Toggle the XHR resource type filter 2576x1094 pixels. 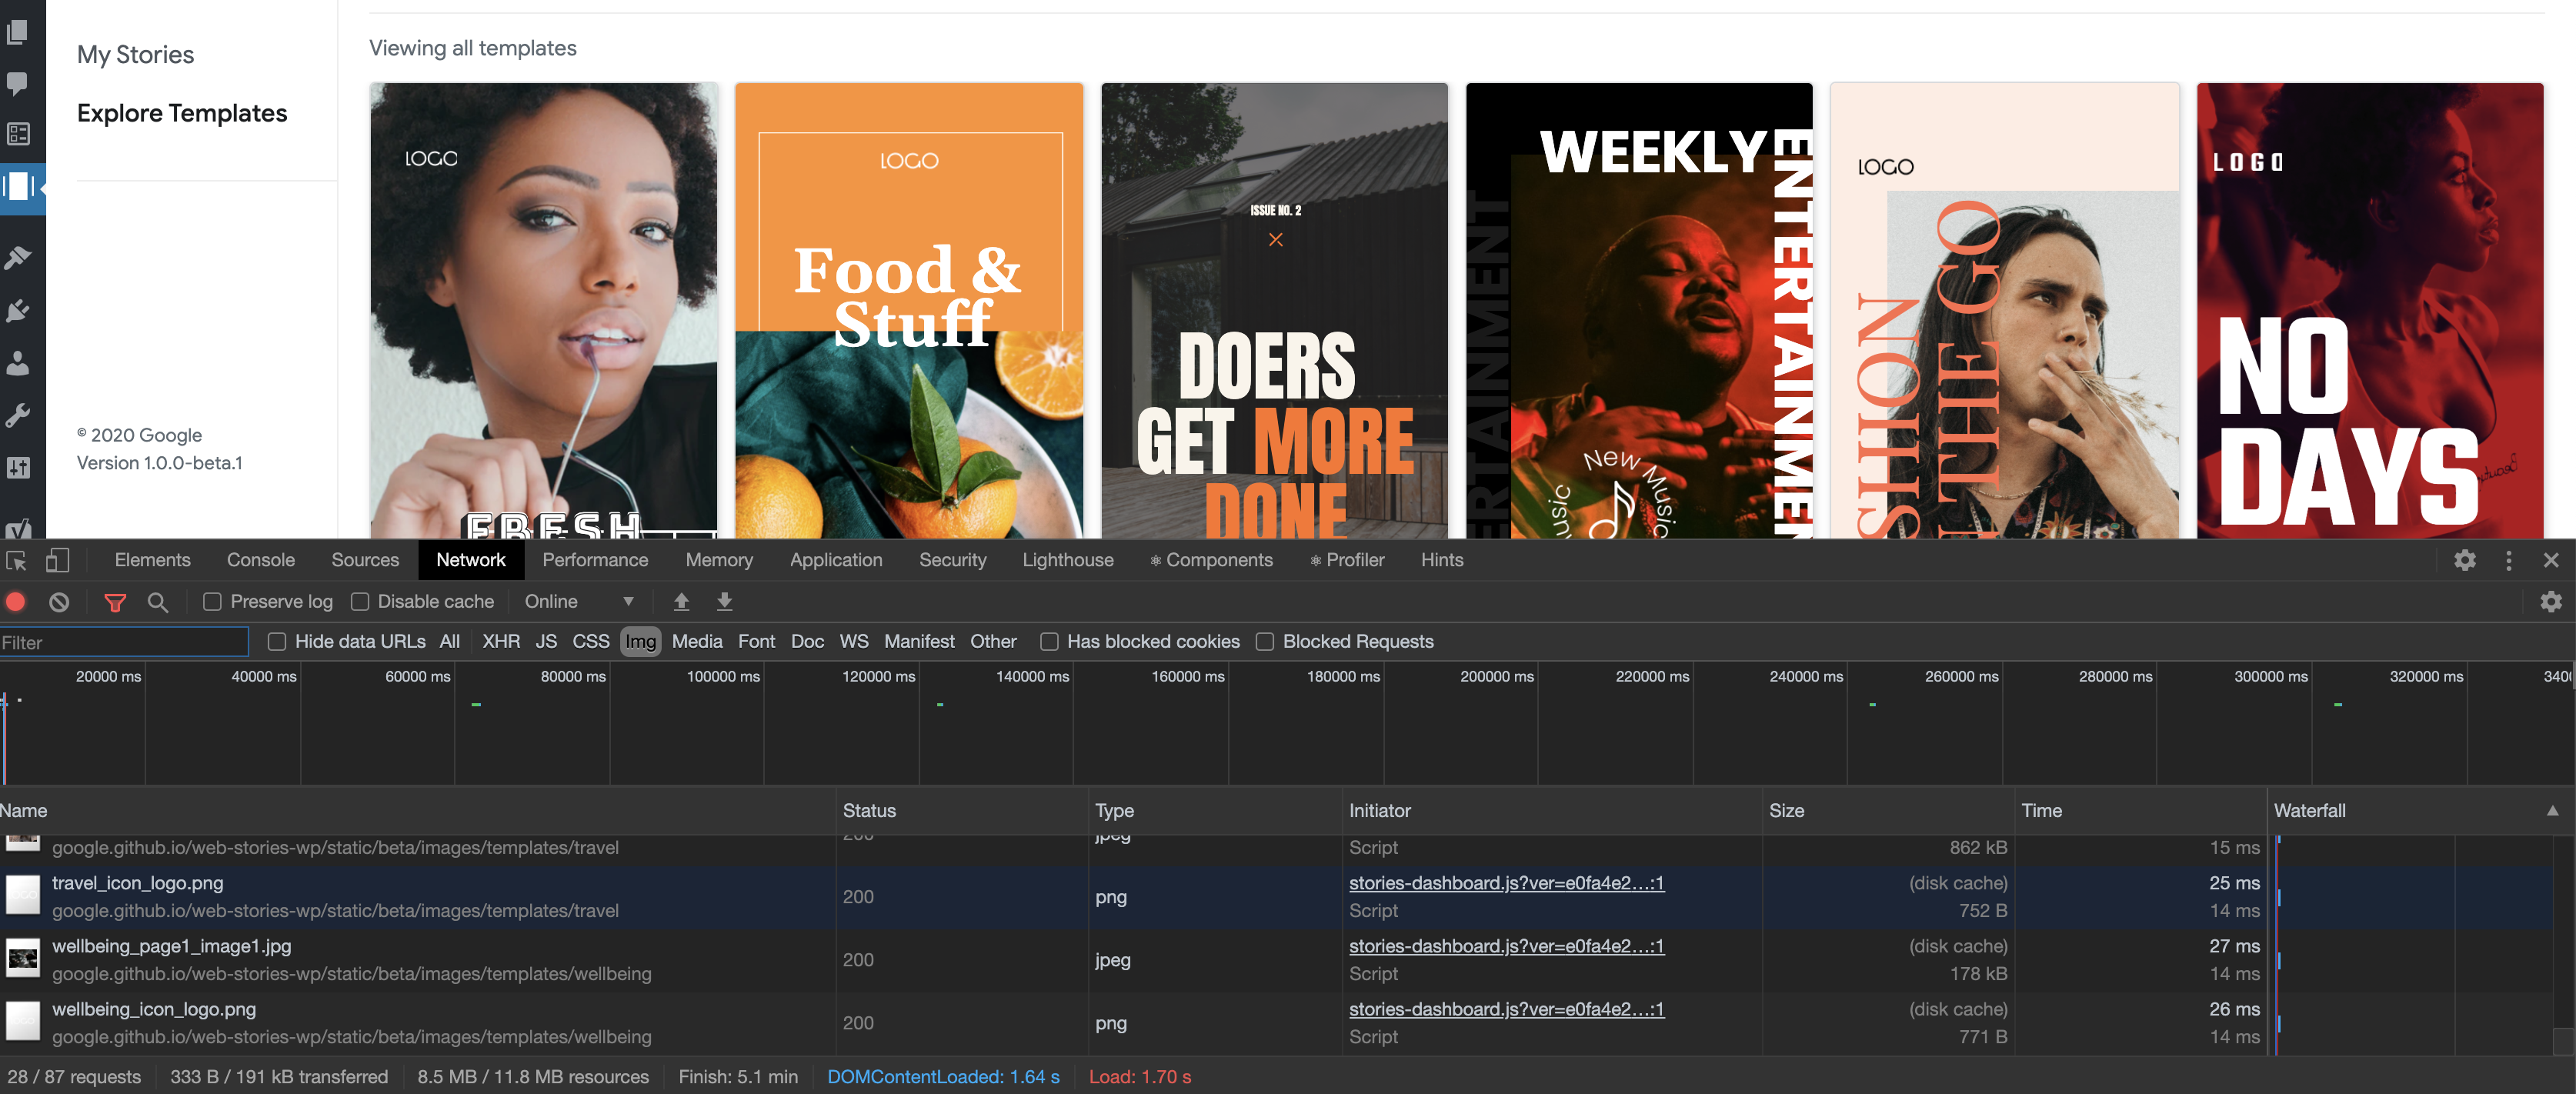pos(501,642)
